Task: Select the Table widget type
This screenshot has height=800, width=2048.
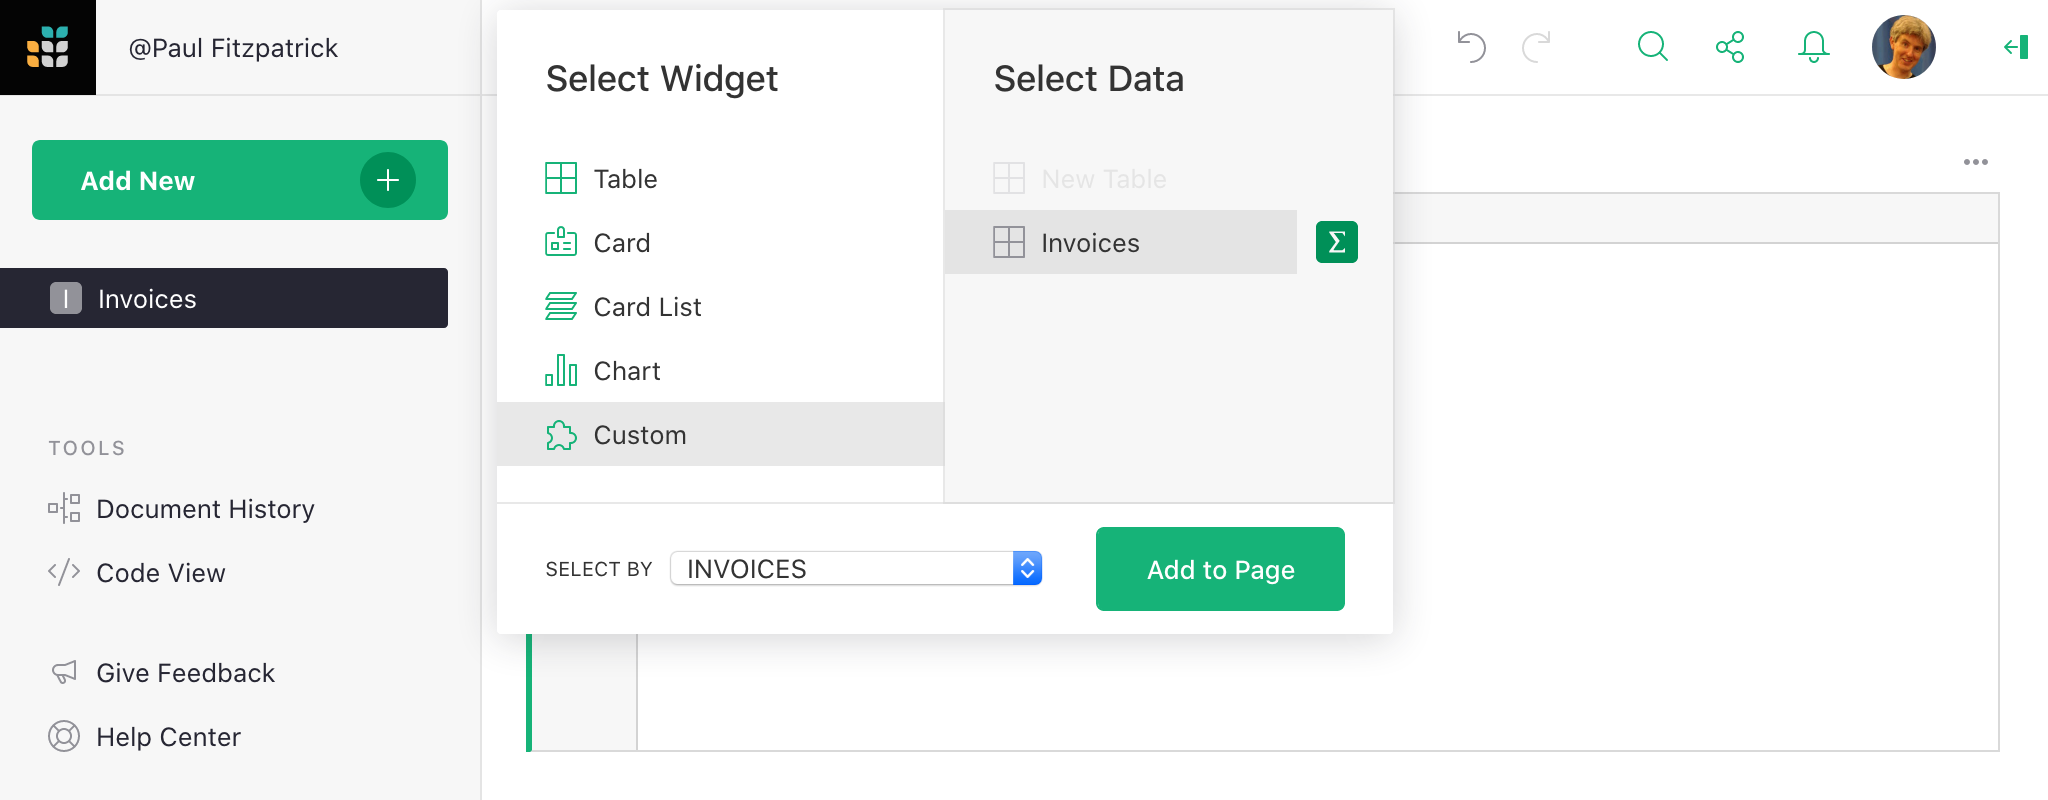Action: (x=625, y=179)
